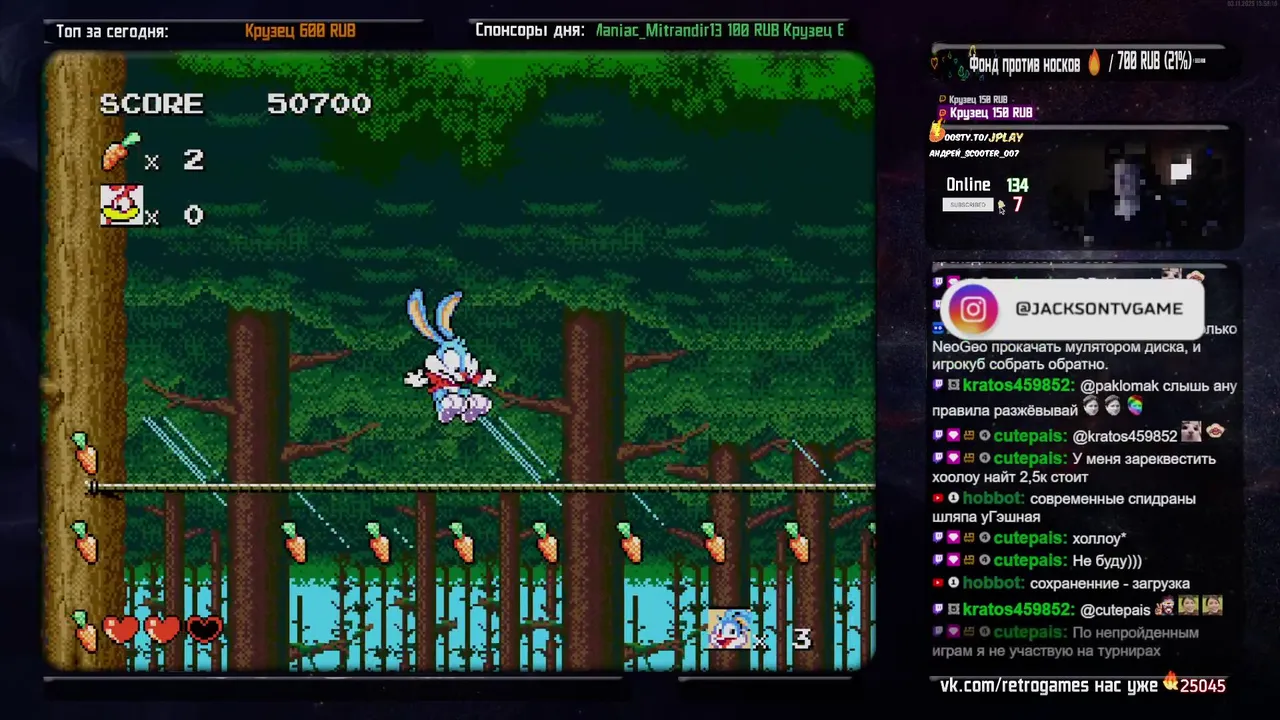The height and width of the screenshot is (720, 1280).
Task: Click the score value 50700
Action: point(319,104)
